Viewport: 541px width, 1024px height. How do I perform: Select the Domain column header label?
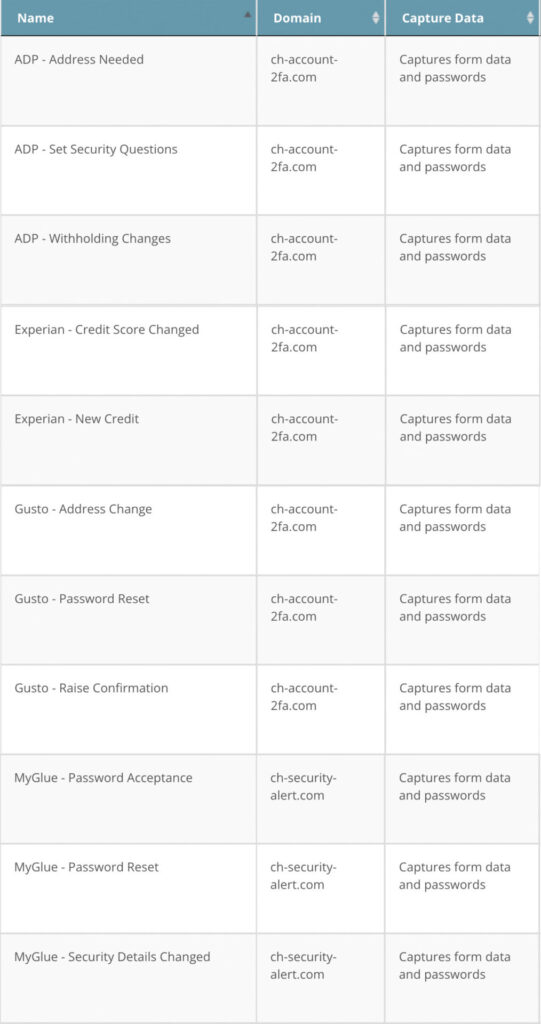click(297, 18)
